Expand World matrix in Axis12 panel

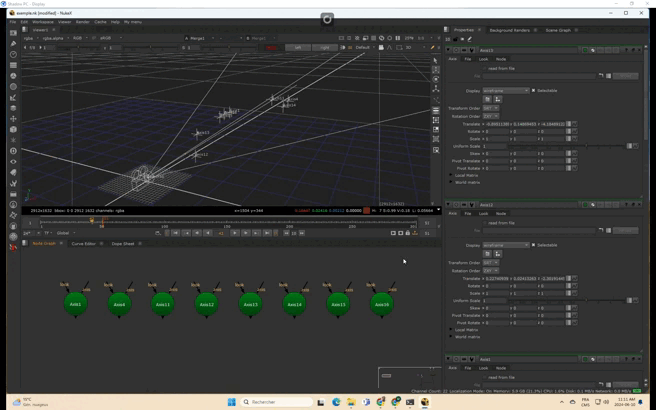coord(451,337)
